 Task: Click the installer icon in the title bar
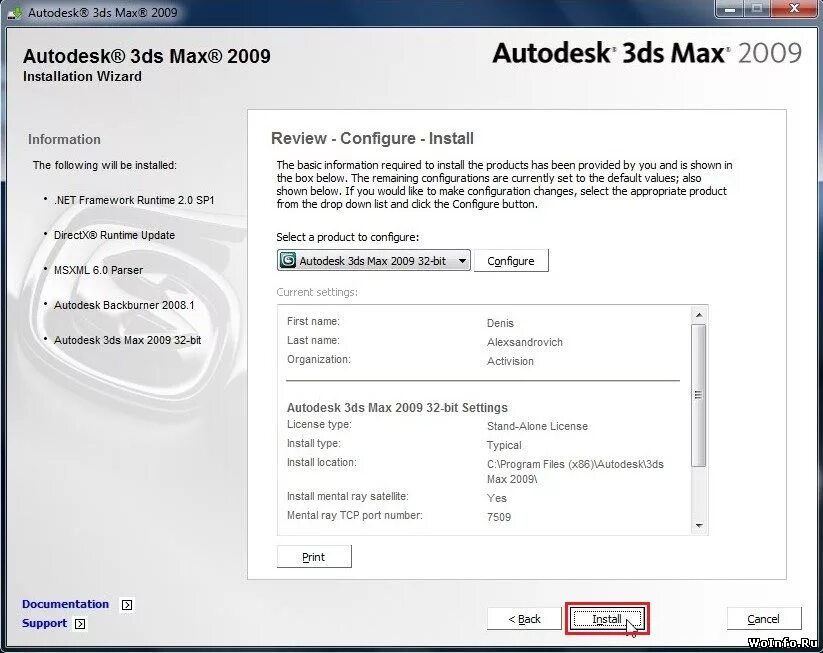pyautogui.click(x=14, y=9)
